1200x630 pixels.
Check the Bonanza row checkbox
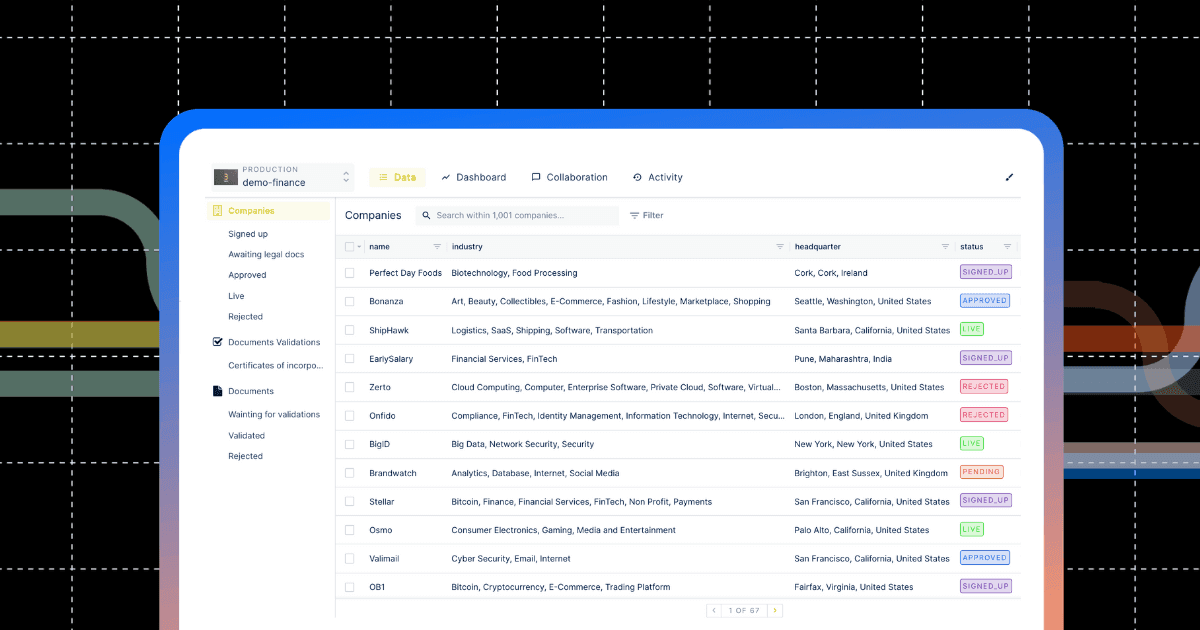point(350,301)
